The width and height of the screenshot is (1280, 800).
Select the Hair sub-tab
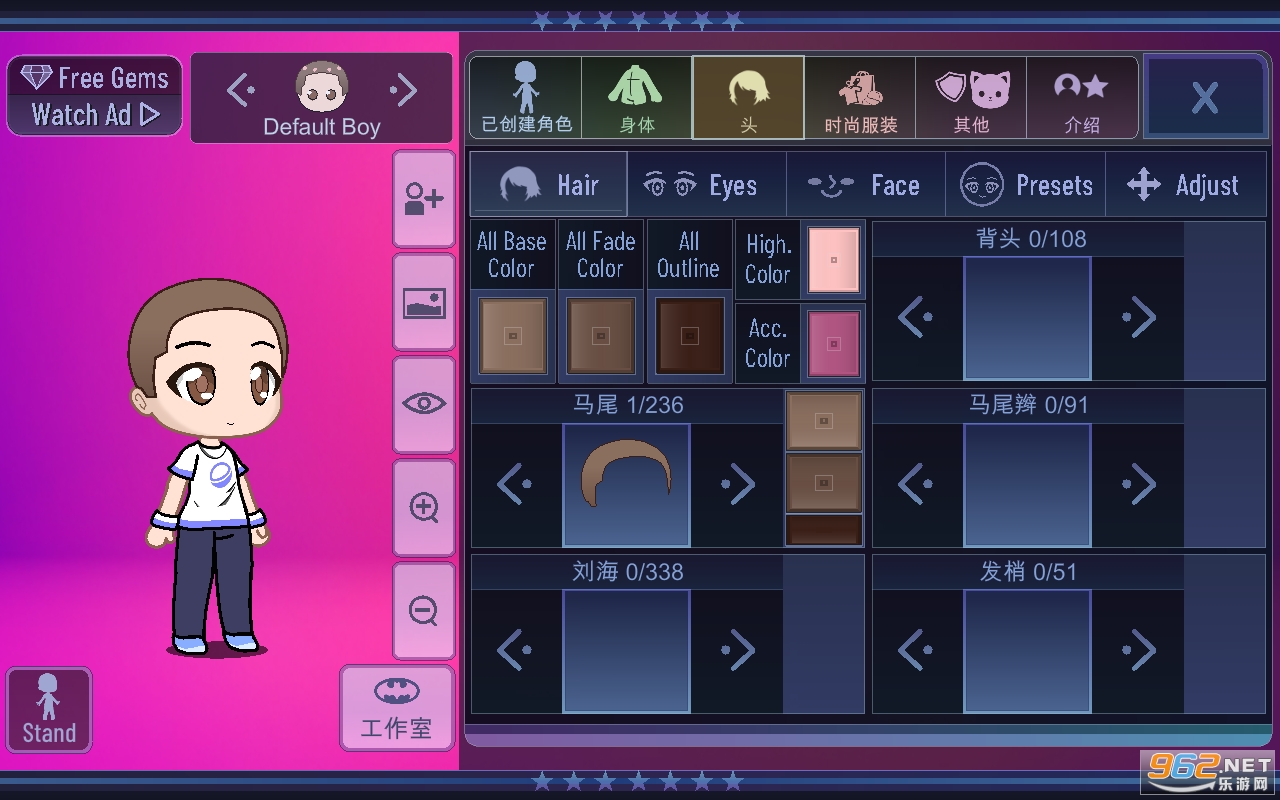coord(549,185)
